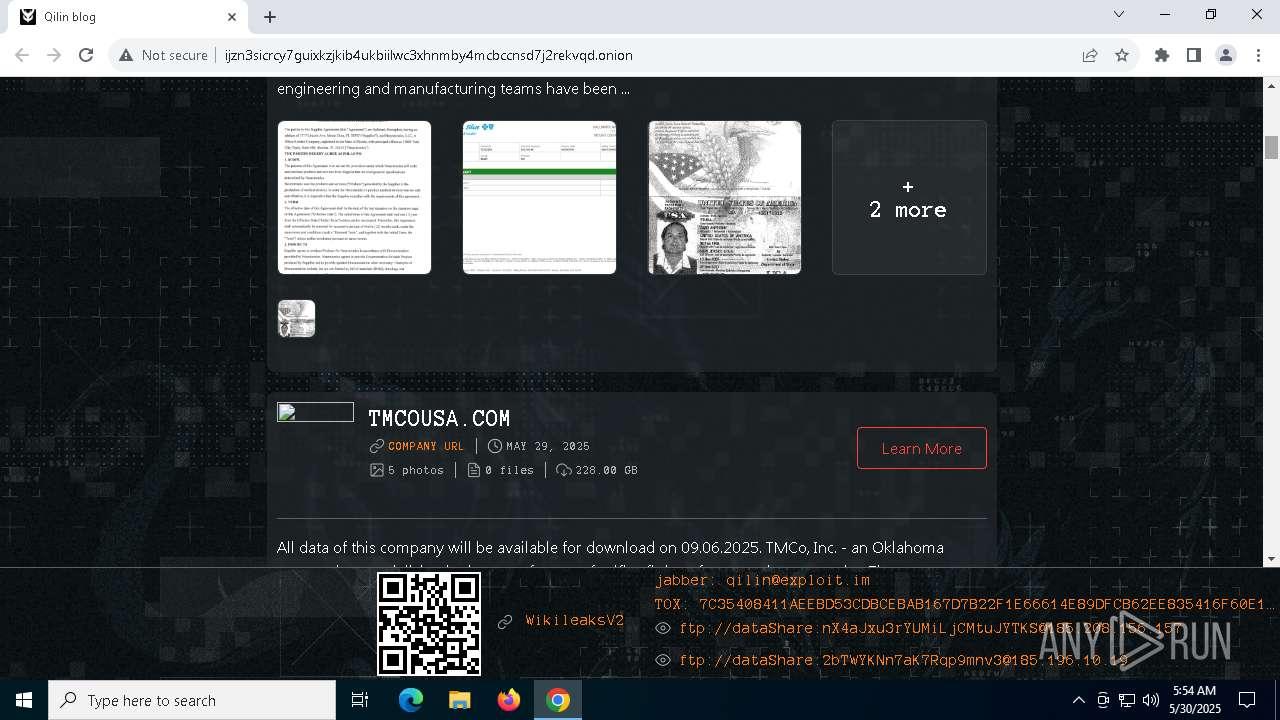Click the jabber qilin@exploit.im contact
The image size is (1280, 720).
point(762,580)
